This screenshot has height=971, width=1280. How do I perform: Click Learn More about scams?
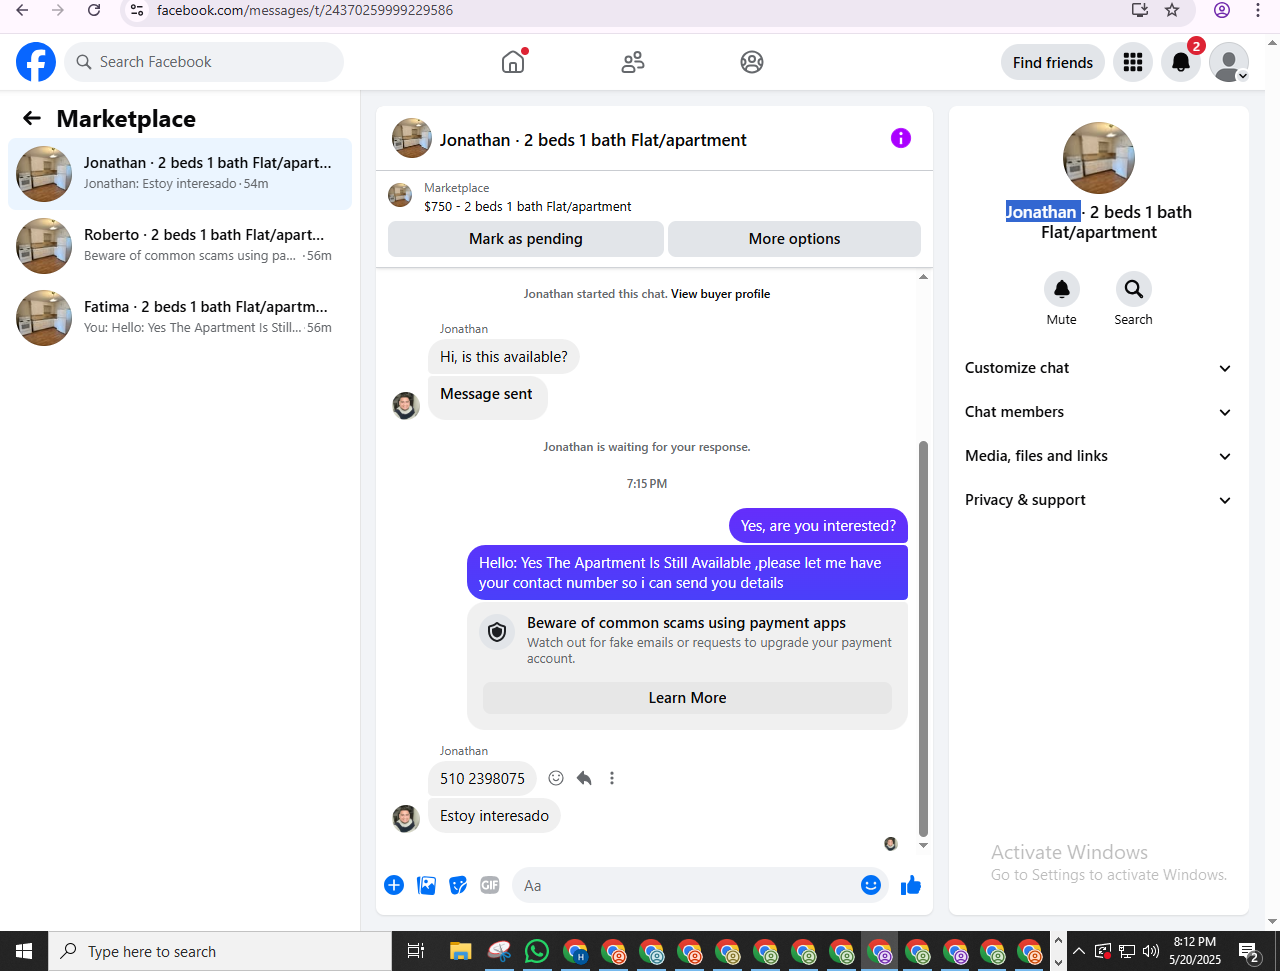(x=687, y=698)
